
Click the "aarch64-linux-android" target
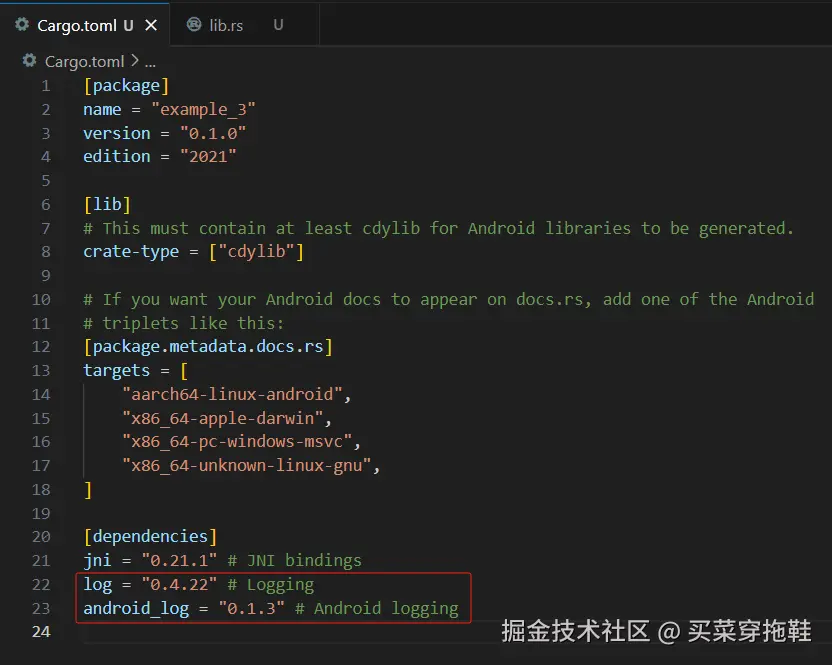232,394
